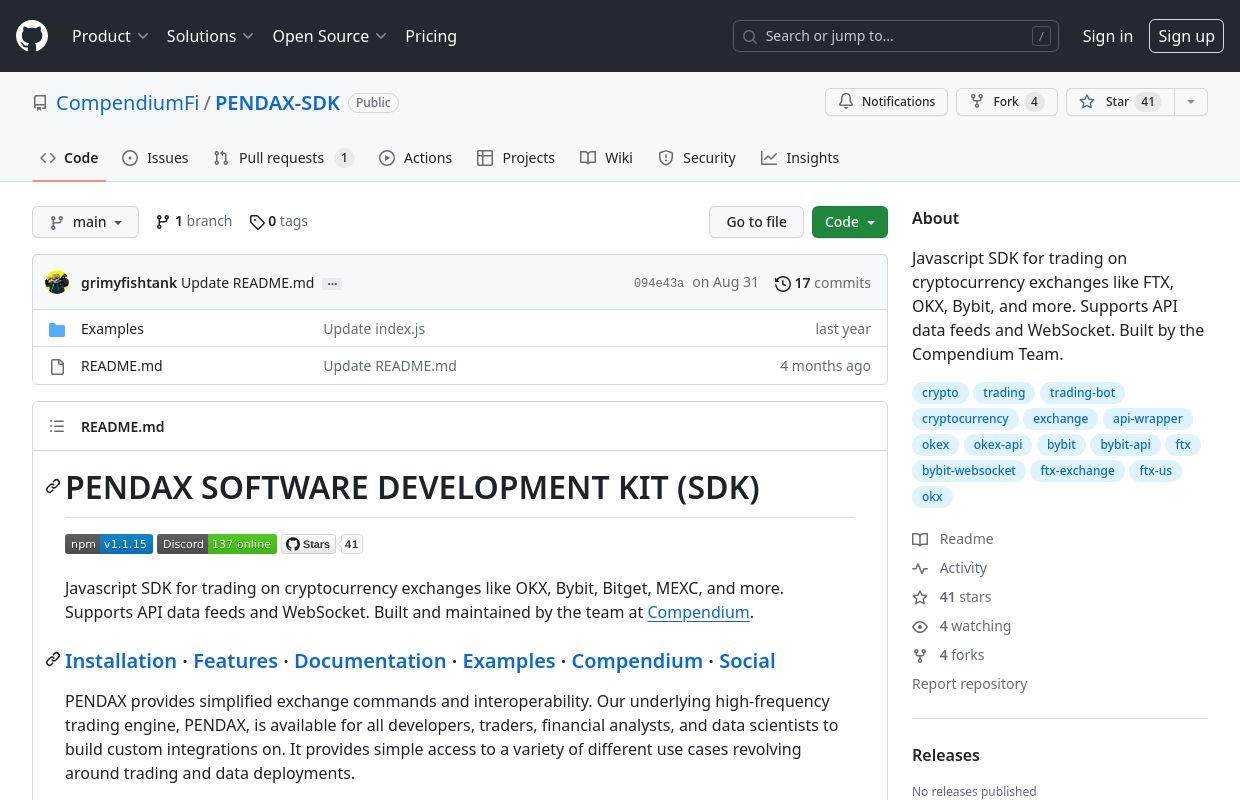Jump to the Examples section link in README

click(509, 661)
